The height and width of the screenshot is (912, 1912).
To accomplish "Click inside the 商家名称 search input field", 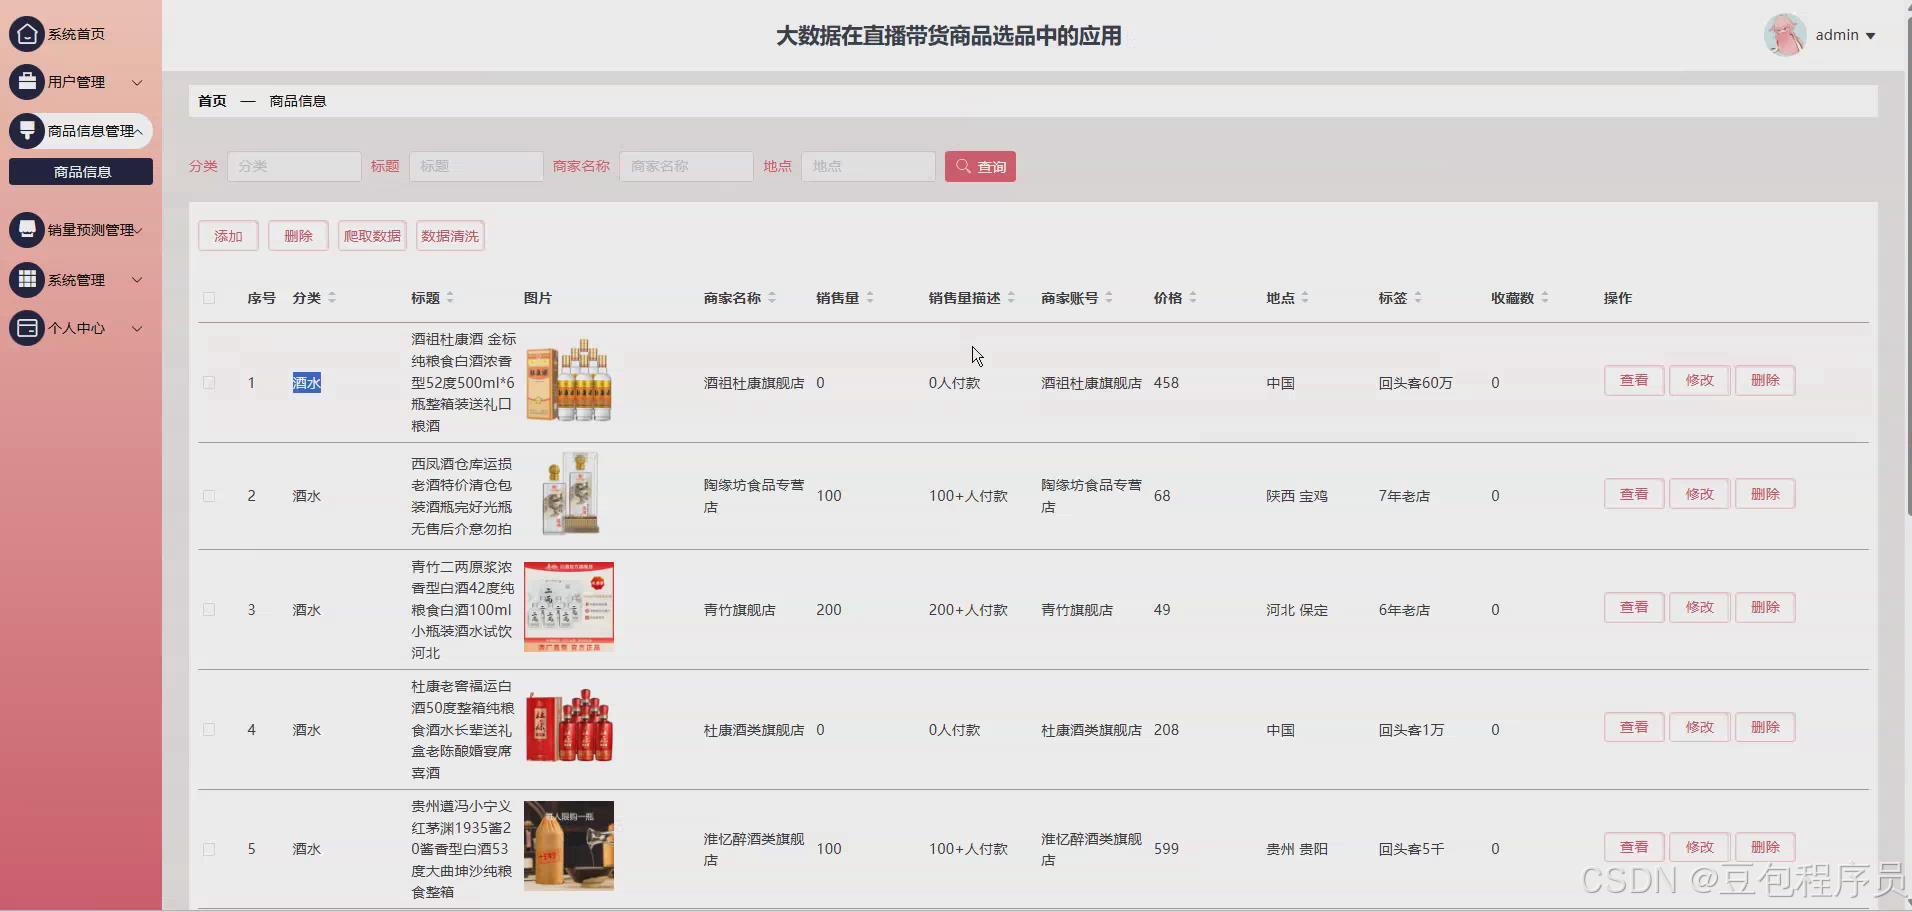I will click(x=685, y=166).
